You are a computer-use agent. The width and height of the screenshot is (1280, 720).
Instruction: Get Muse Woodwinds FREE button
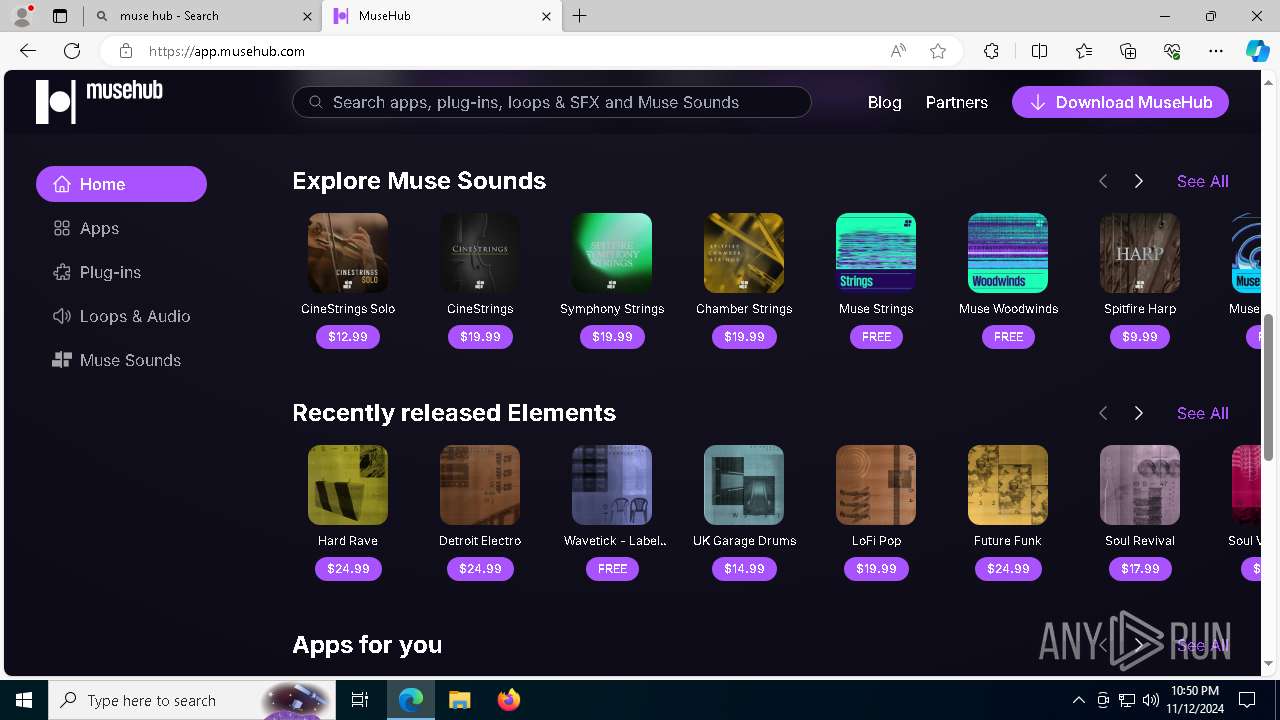tap(1008, 337)
